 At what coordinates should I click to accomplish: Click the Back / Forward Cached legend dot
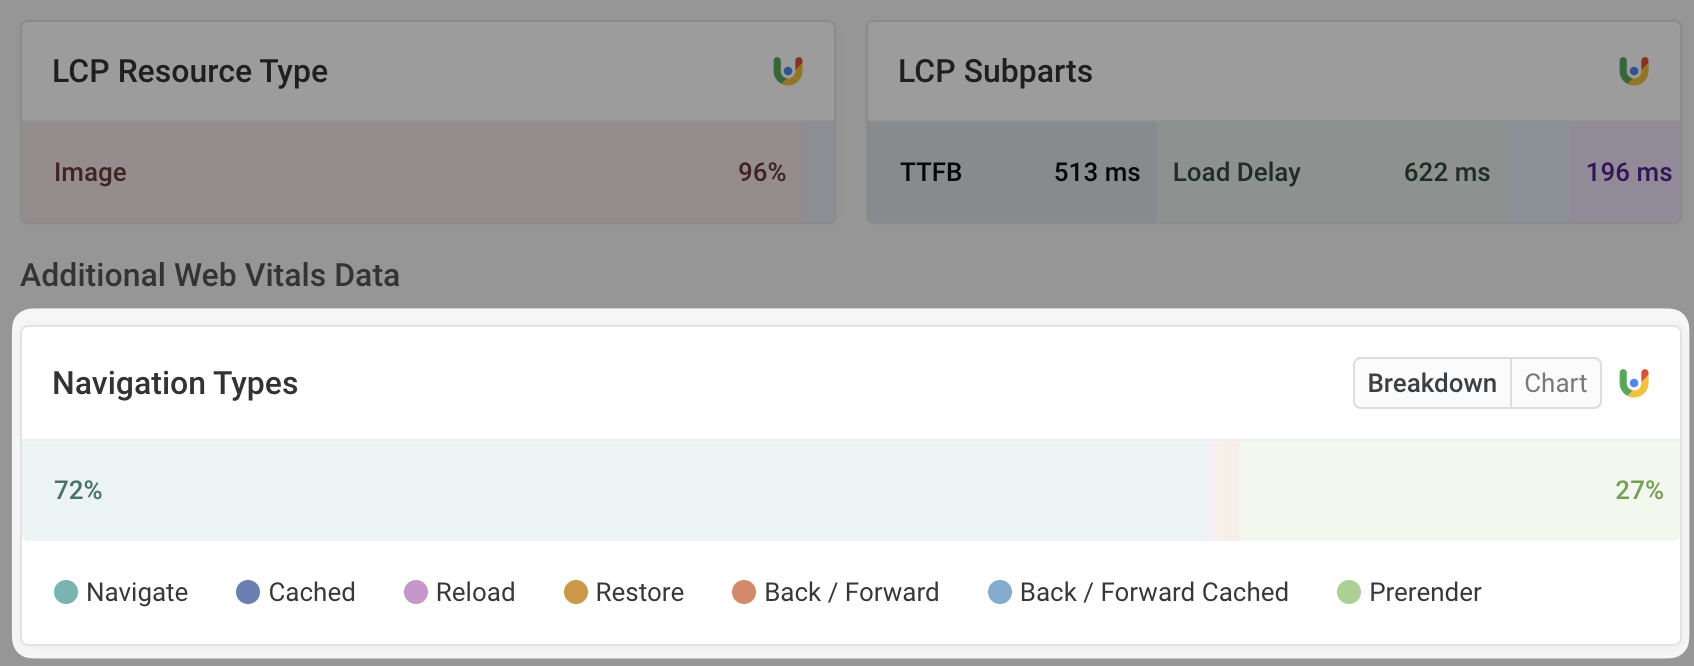click(1000, 592)
